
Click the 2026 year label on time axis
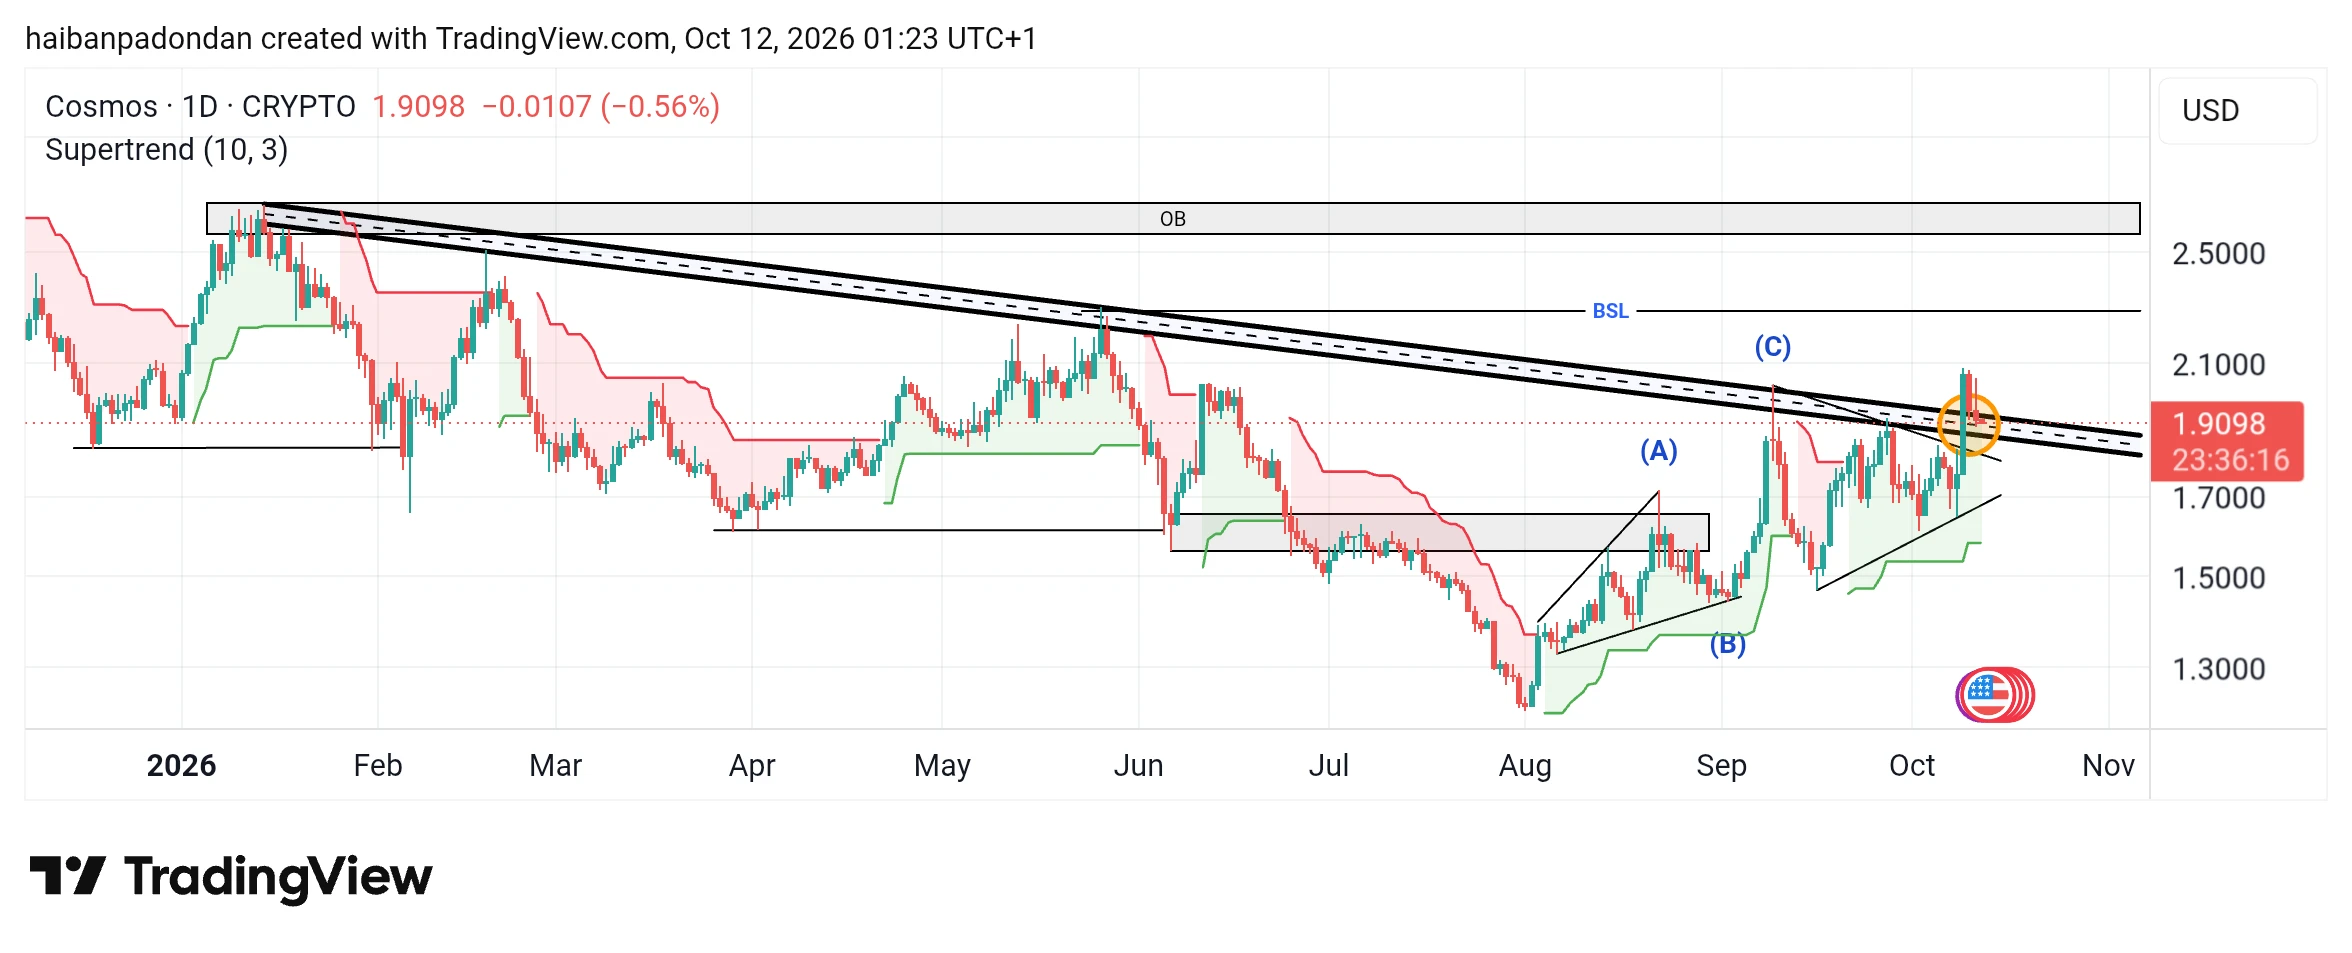181,766
